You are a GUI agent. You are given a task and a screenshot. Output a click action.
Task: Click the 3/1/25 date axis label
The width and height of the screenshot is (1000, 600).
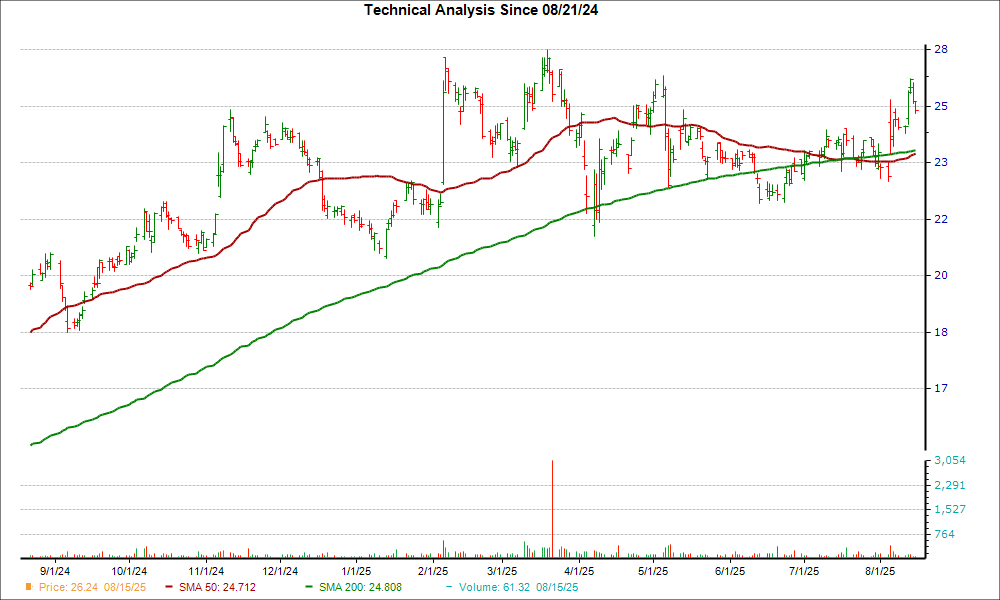pyautogui.click(x=503, y=571)
